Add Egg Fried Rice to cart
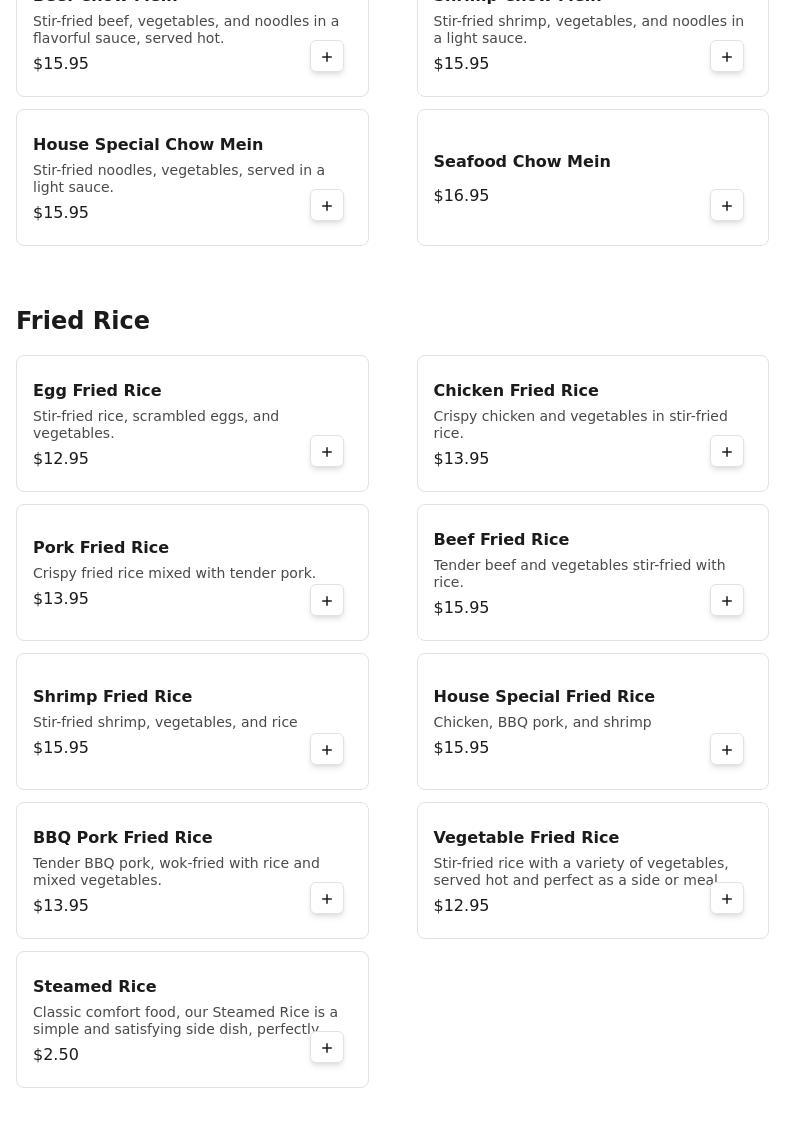Viewport: 785px width, 1145px height. click(327, 452)
